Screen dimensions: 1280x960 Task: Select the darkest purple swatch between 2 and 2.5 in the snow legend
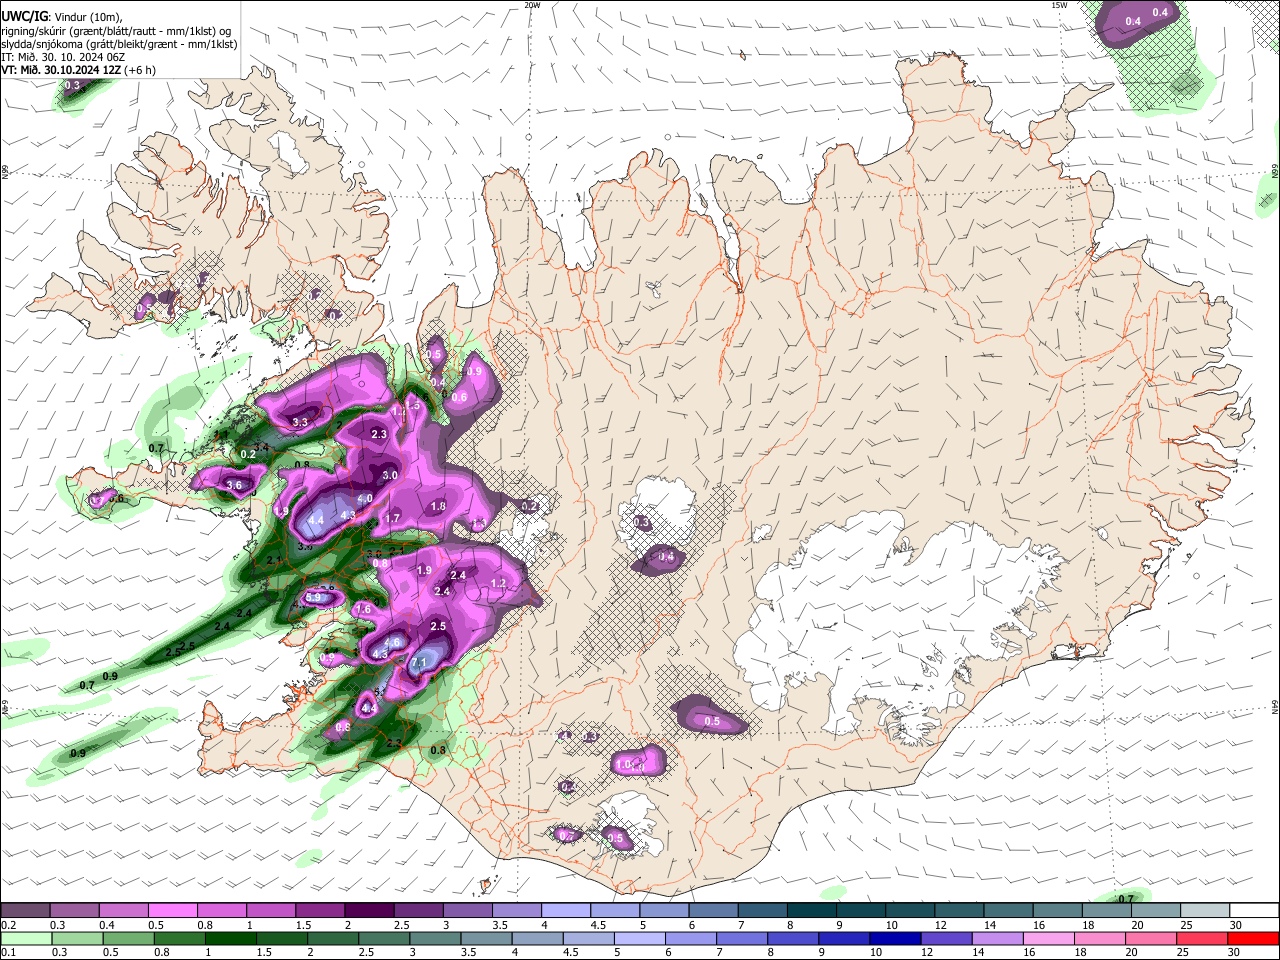(369, 910)
